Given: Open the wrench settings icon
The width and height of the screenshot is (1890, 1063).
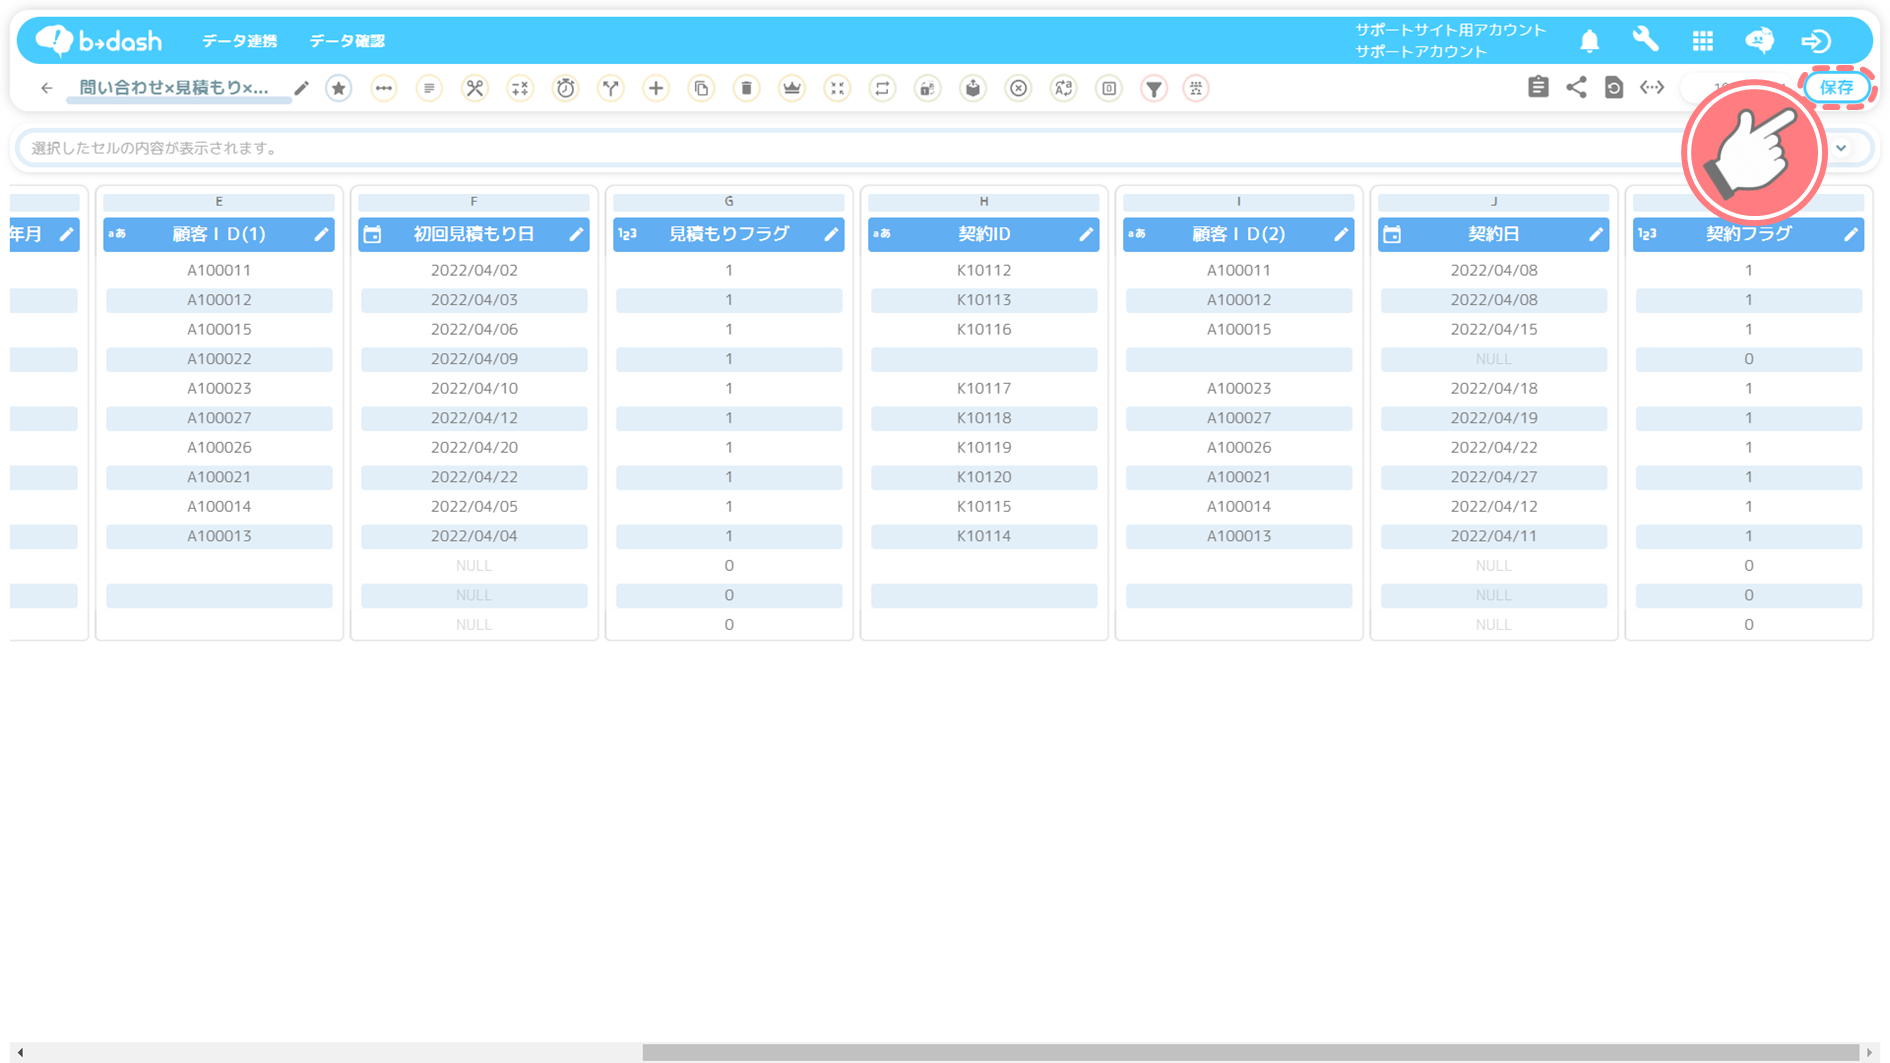Looking at the screenshot, I should pos(1646,40).
